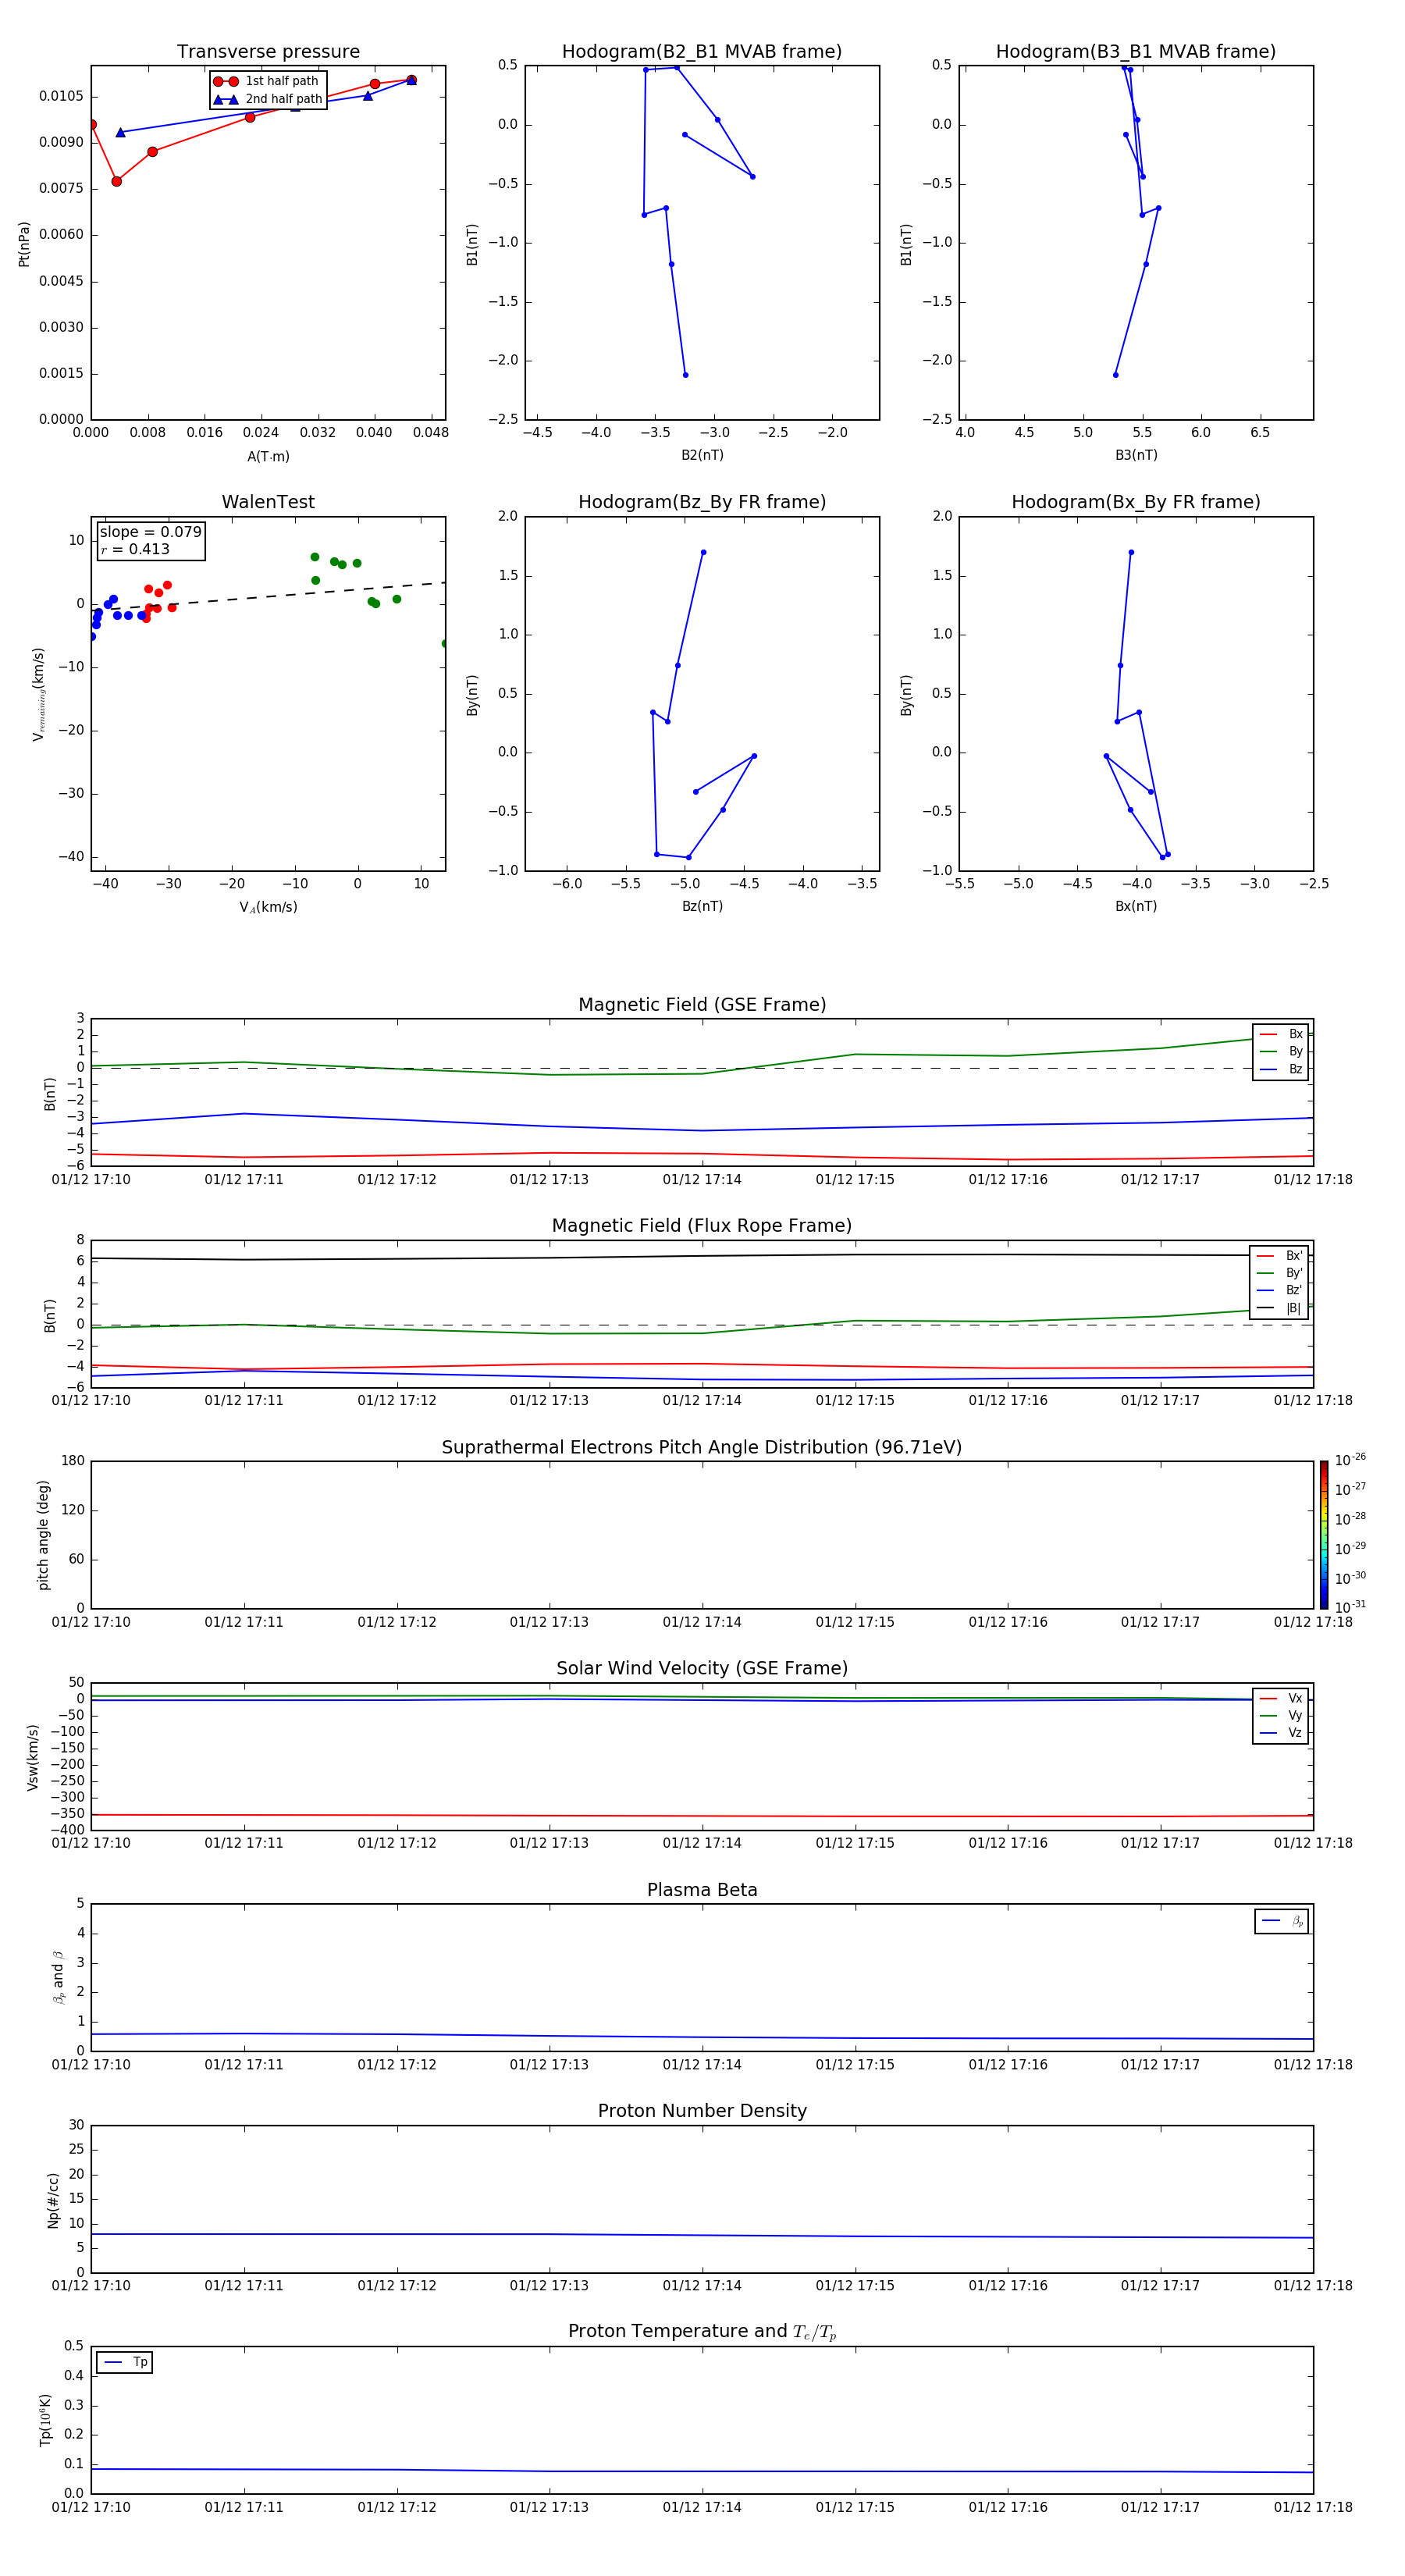Click the Suprathermal Electrons Pitch Angle title
This screenshot has width=1405, height=2576.
(702, 1448)
